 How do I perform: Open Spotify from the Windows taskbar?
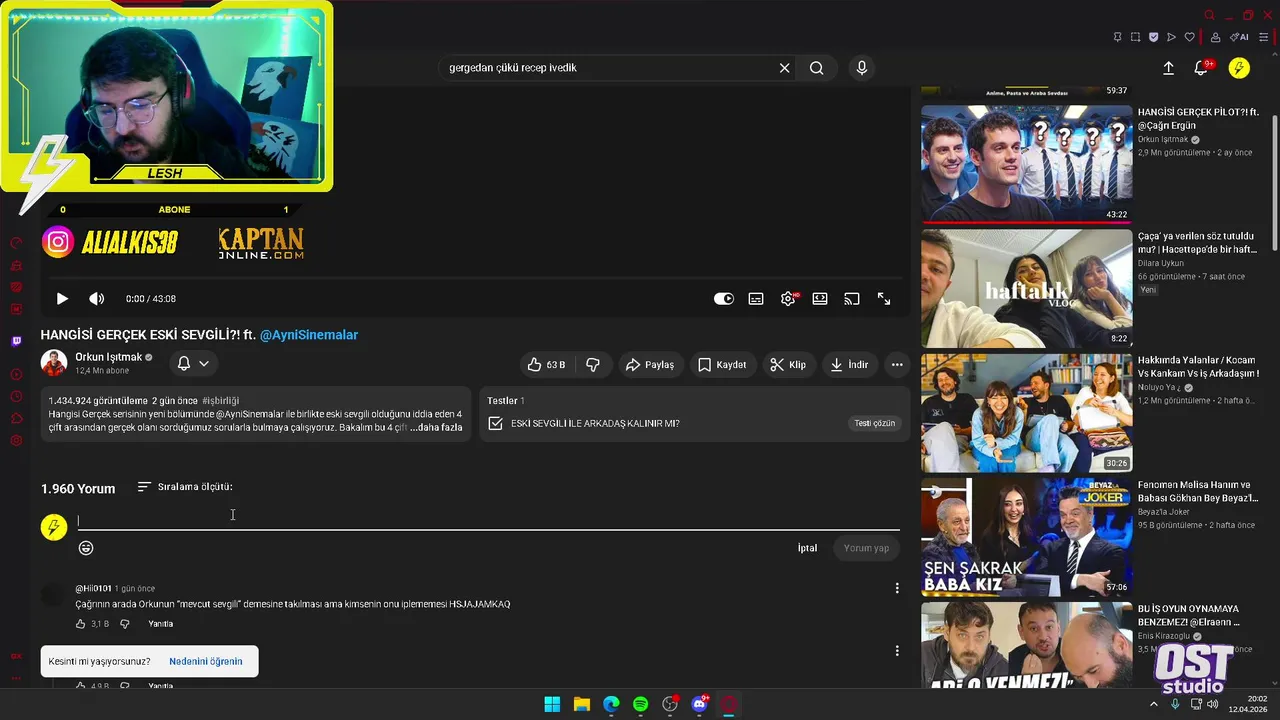(x=641, y=704)
